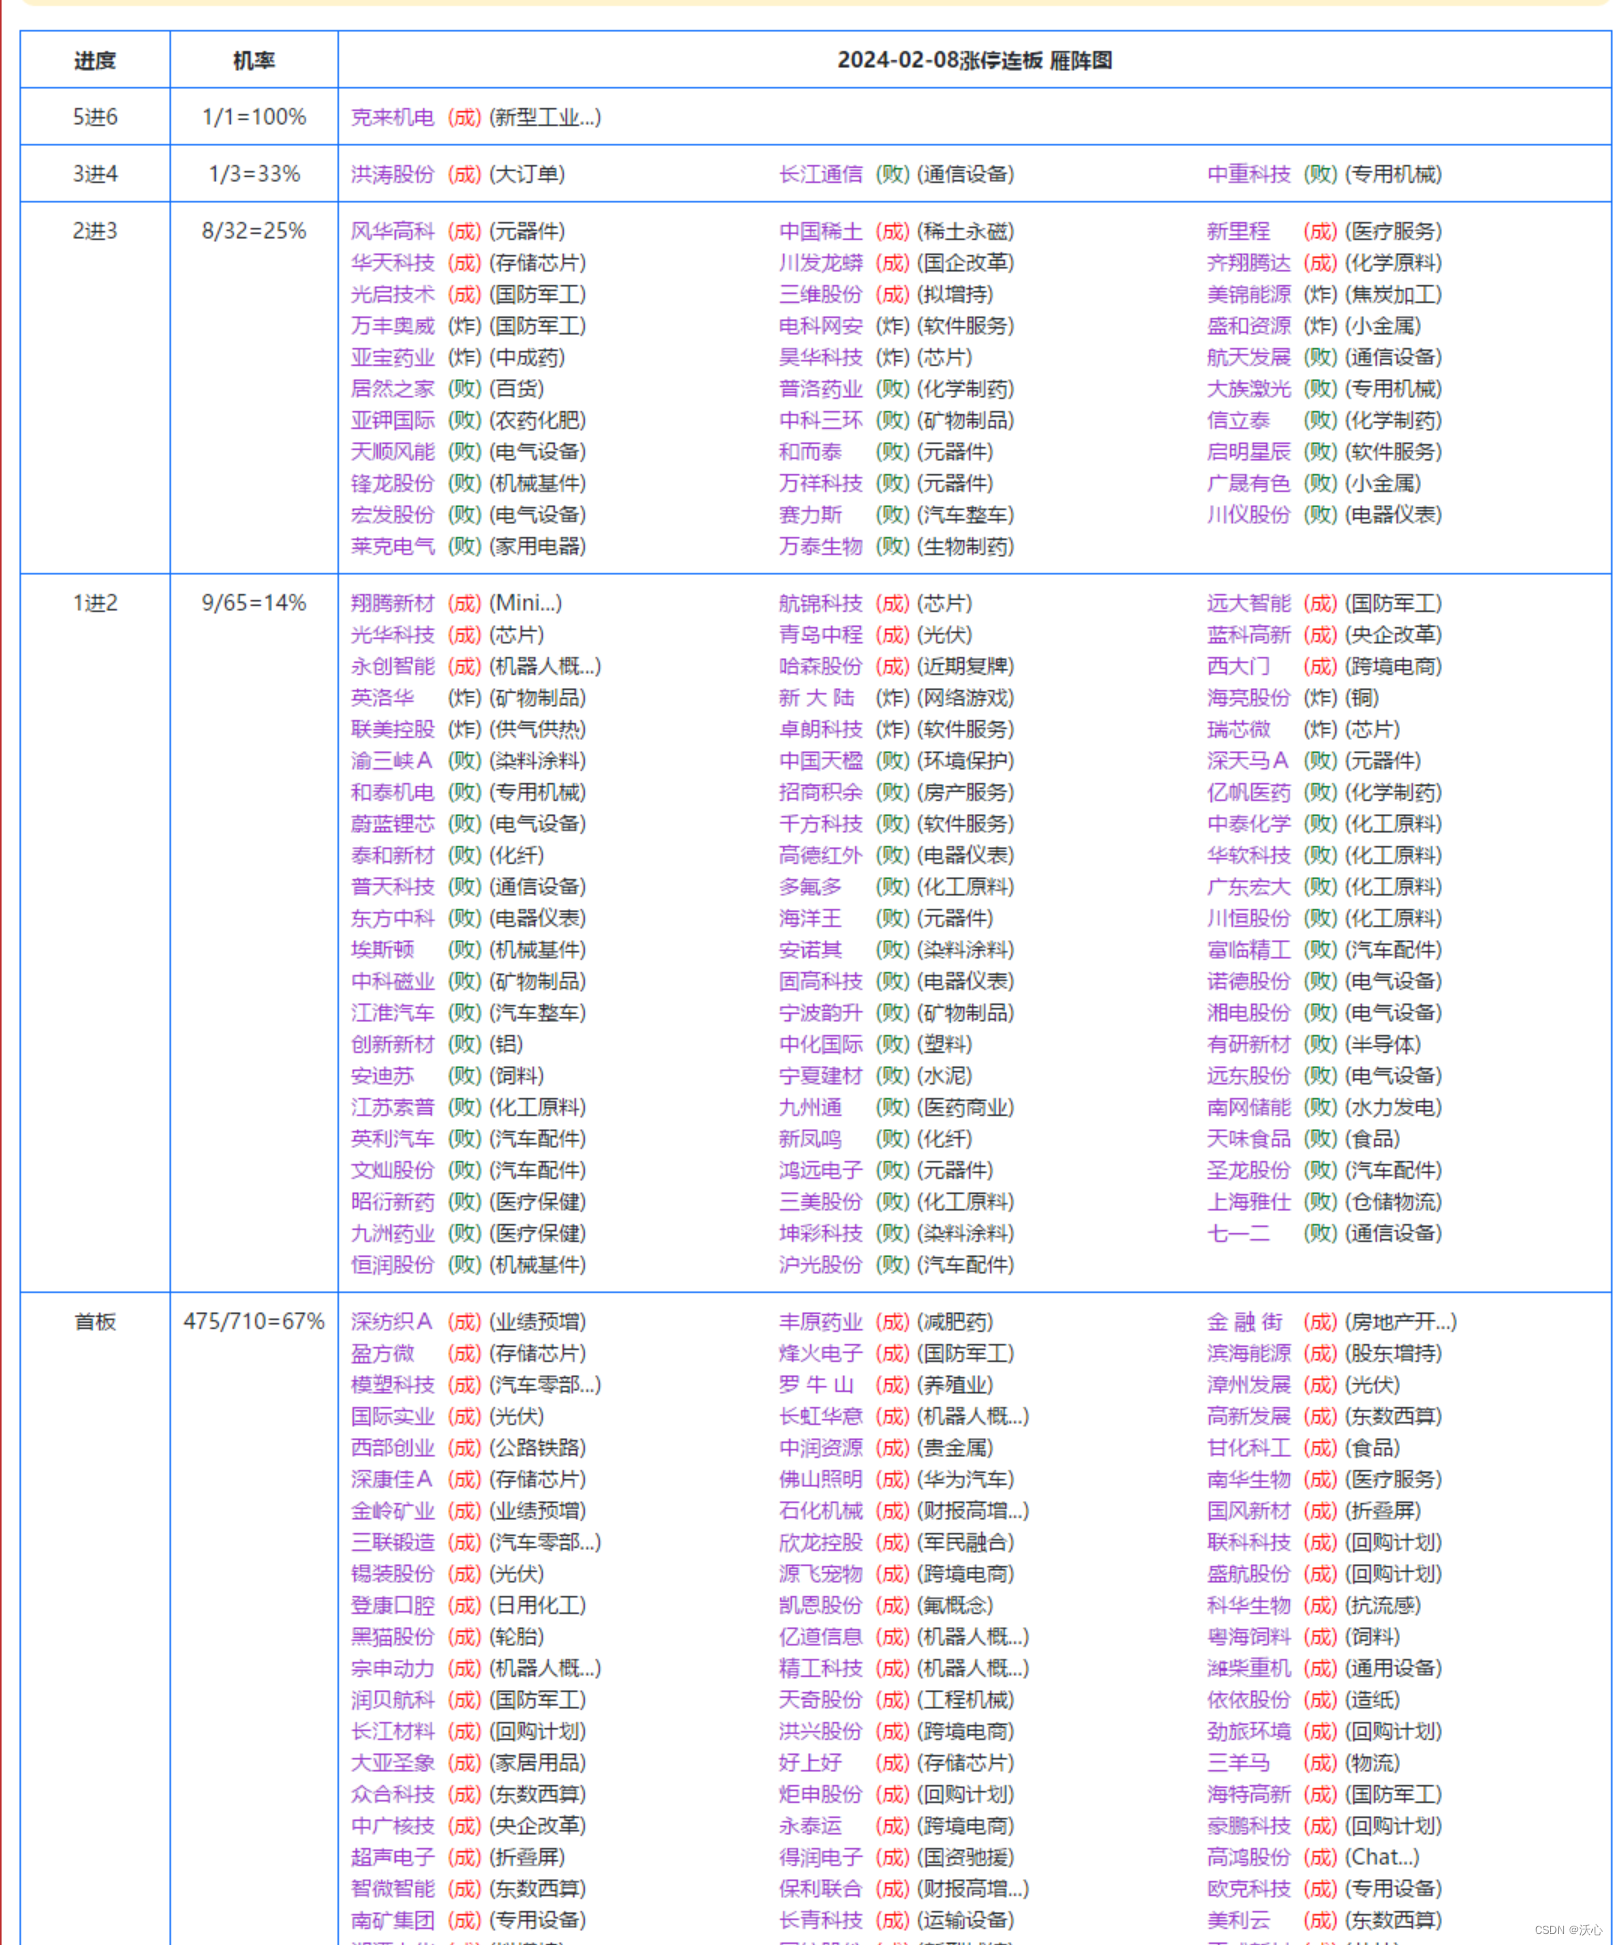Open 万泰生物 stock link

[820, 546]
